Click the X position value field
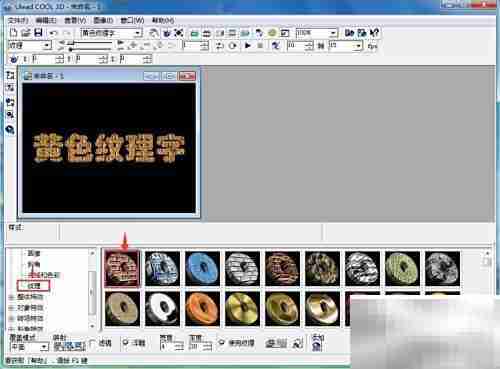 [43, 59]
